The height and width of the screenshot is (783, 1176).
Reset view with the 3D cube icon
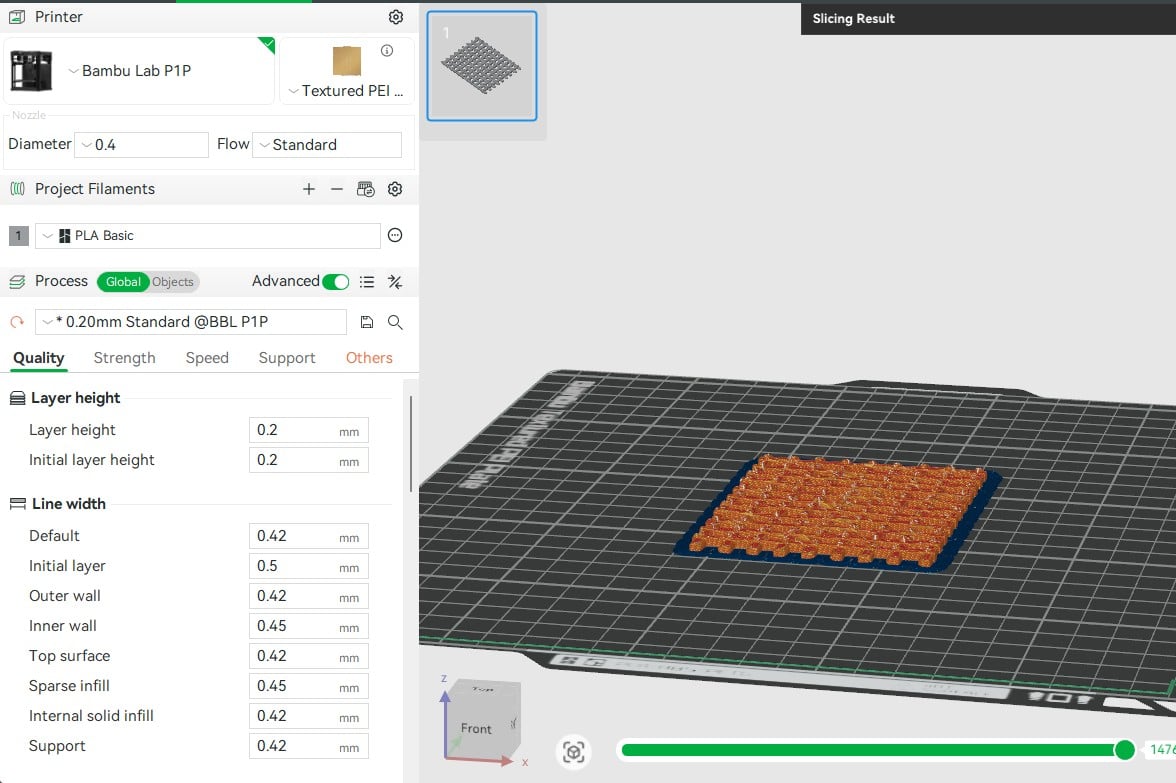pos(574,752)
